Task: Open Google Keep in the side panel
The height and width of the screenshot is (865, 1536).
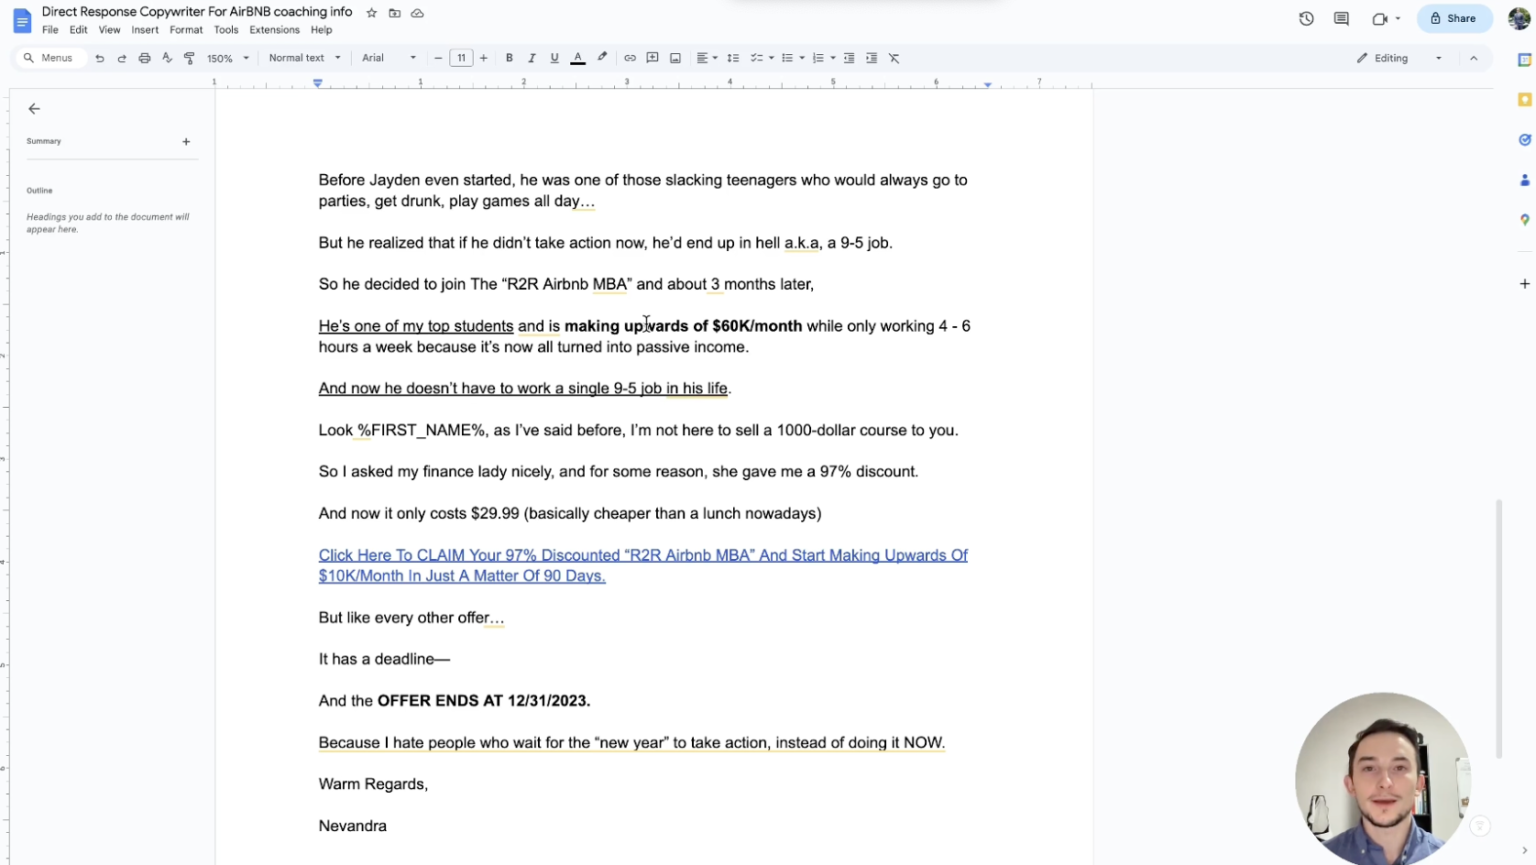Action: tap(1523, 99)
